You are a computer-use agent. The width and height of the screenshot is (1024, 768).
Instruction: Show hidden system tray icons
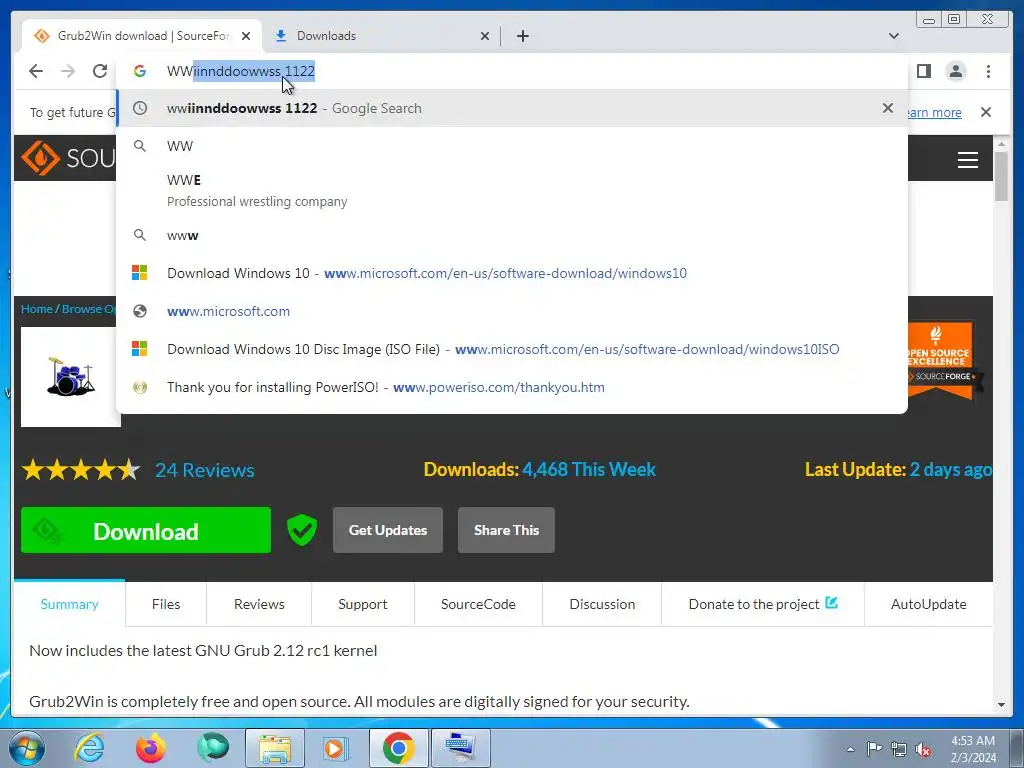[850, 749]
